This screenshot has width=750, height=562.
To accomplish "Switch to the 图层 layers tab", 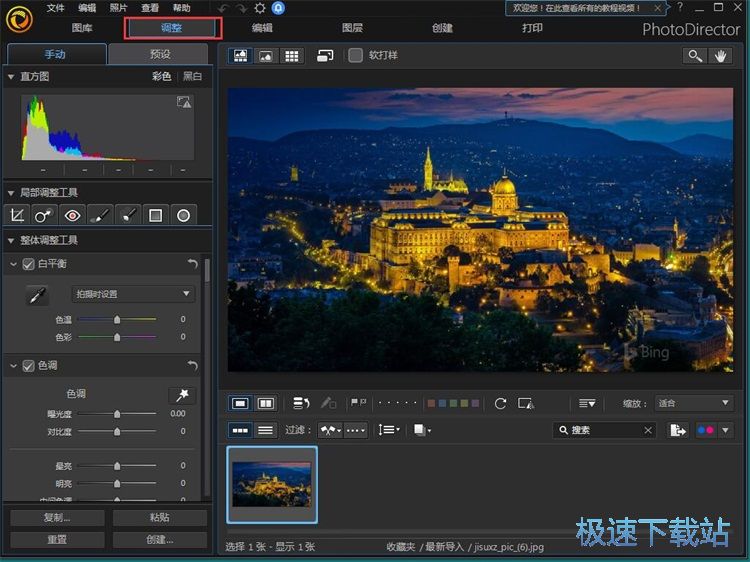I will pos(352,28).
